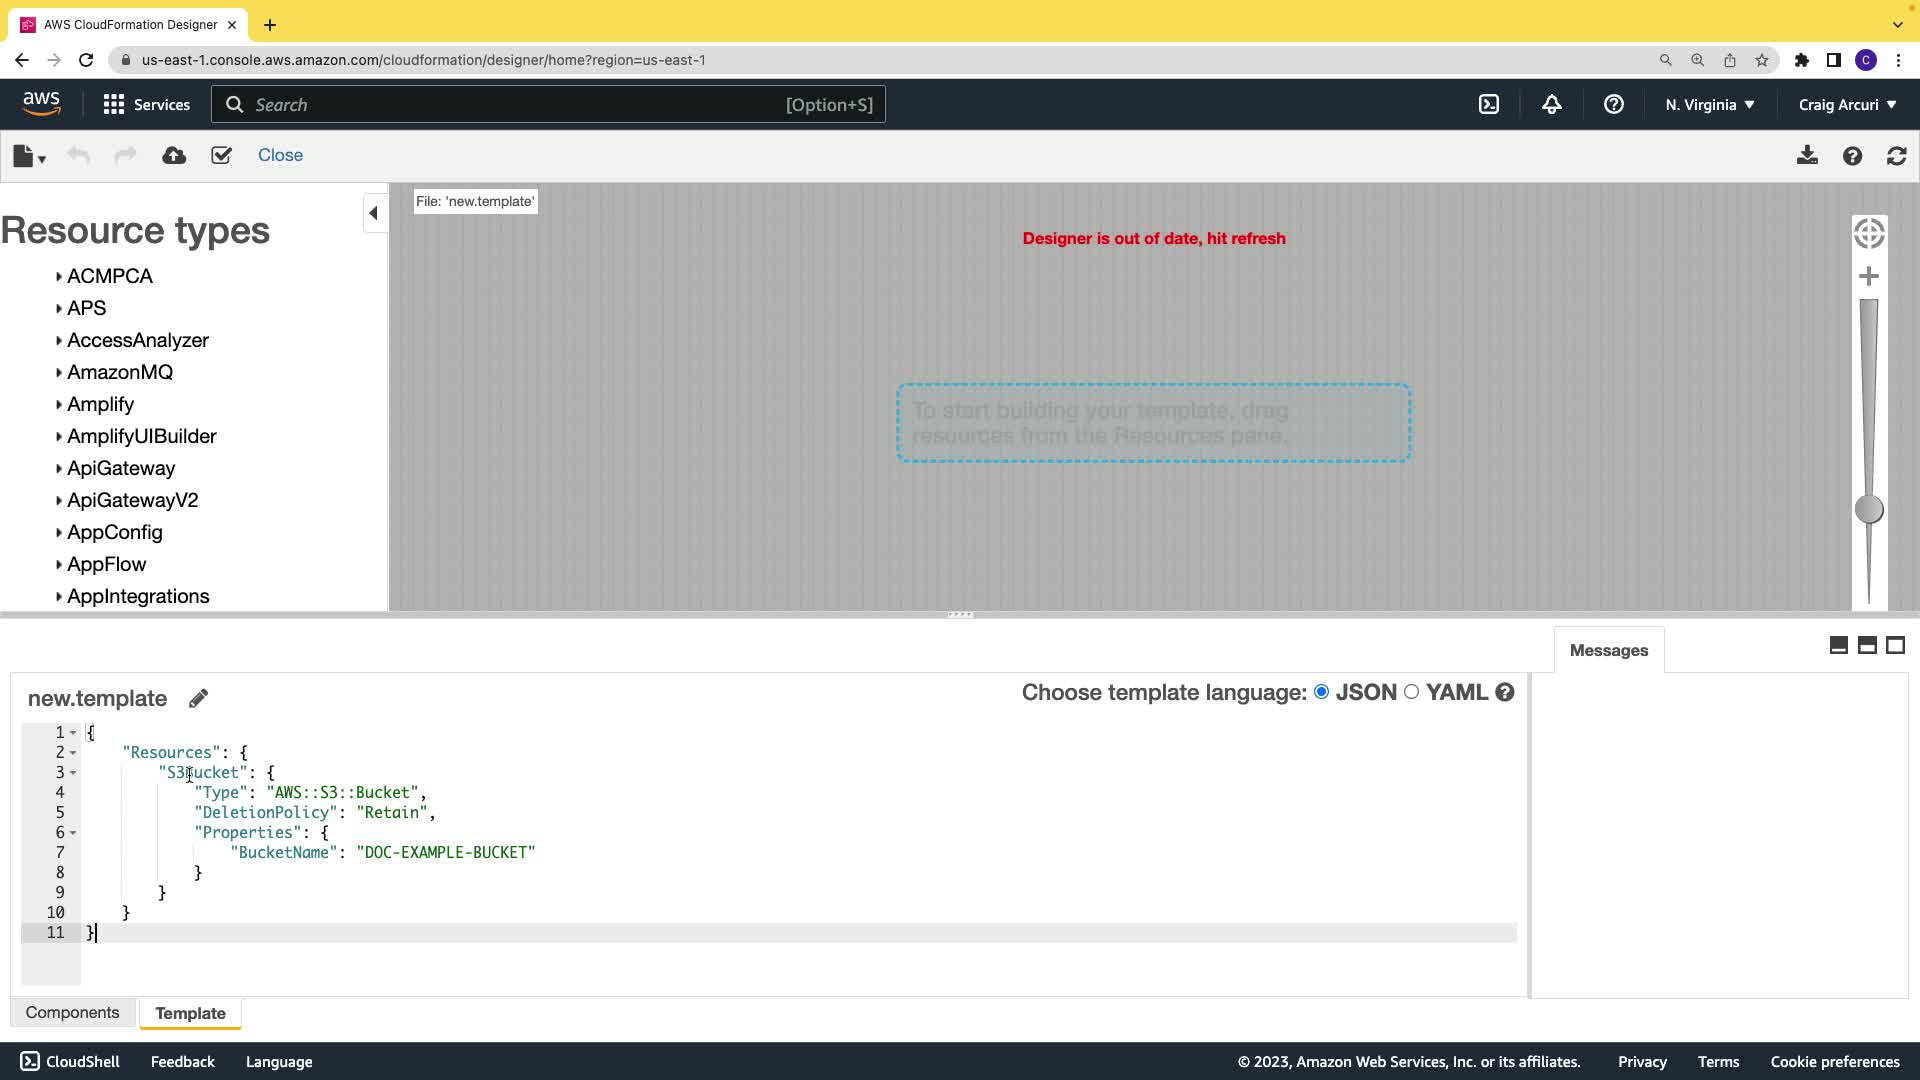Open the File menu dropdown in the toolbar
1920x1080 pixels.
tap(29, 156)
